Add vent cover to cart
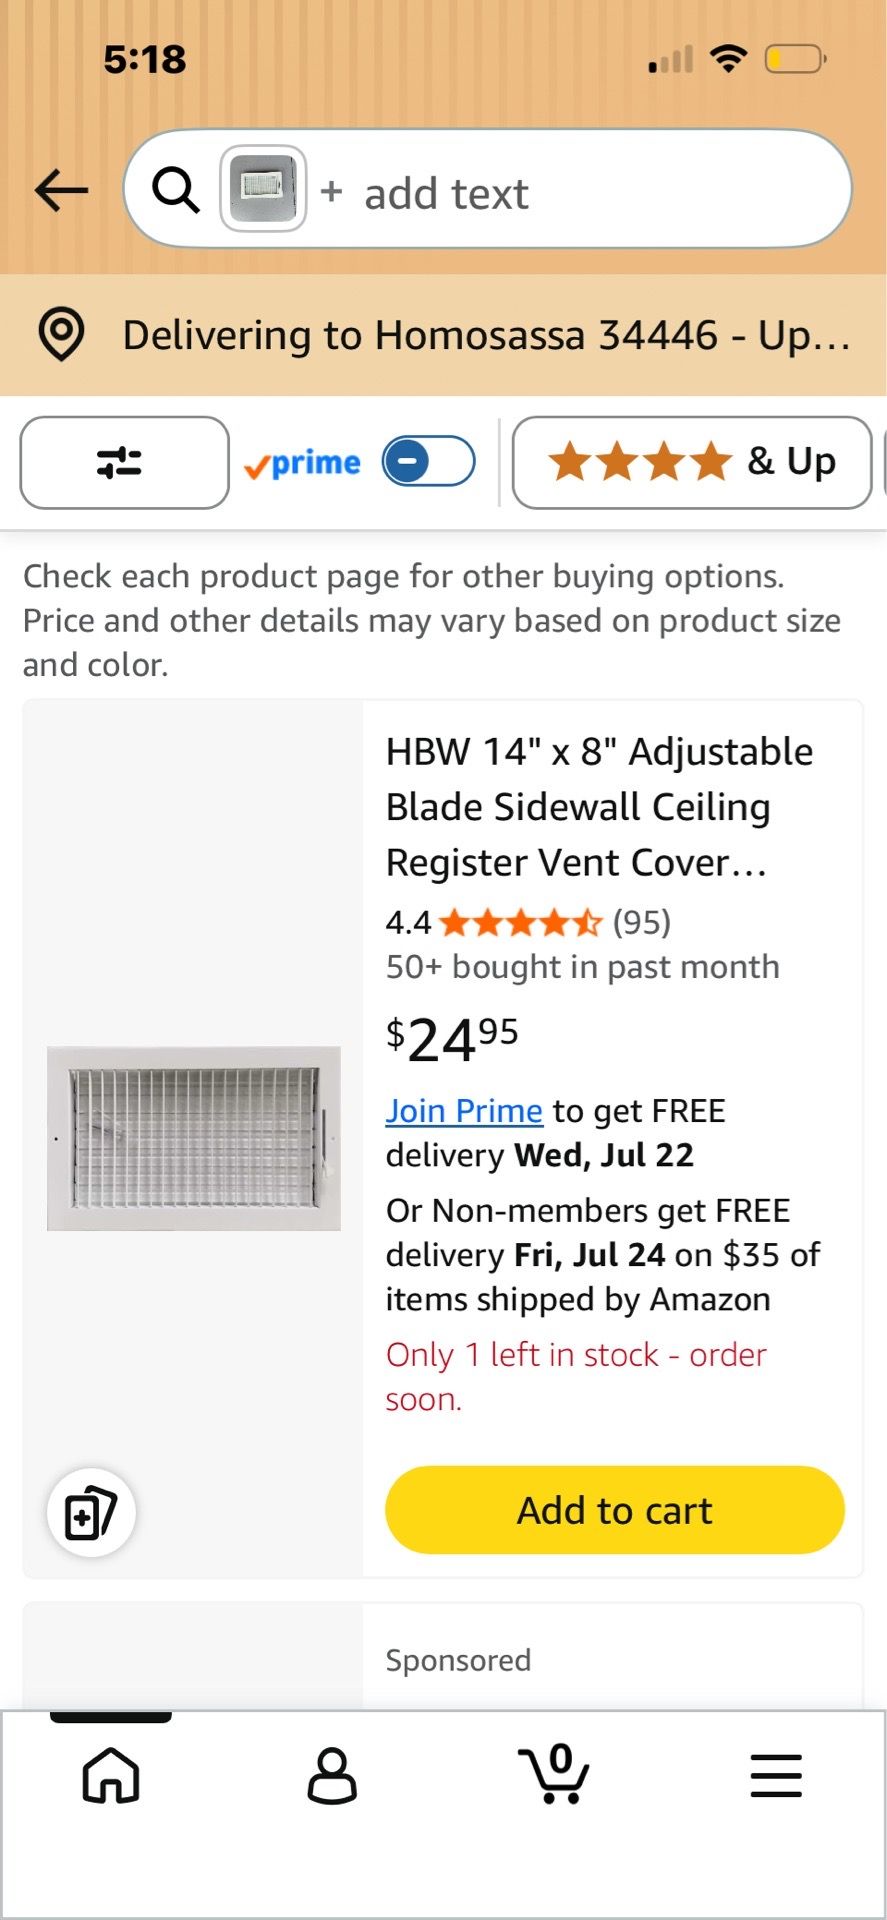 pos(615,1510)
